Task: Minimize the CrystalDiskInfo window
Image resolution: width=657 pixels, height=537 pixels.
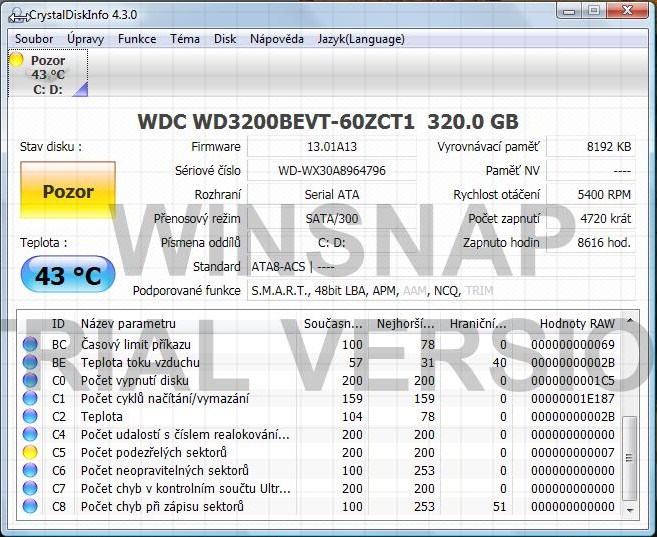Action: 569,11
